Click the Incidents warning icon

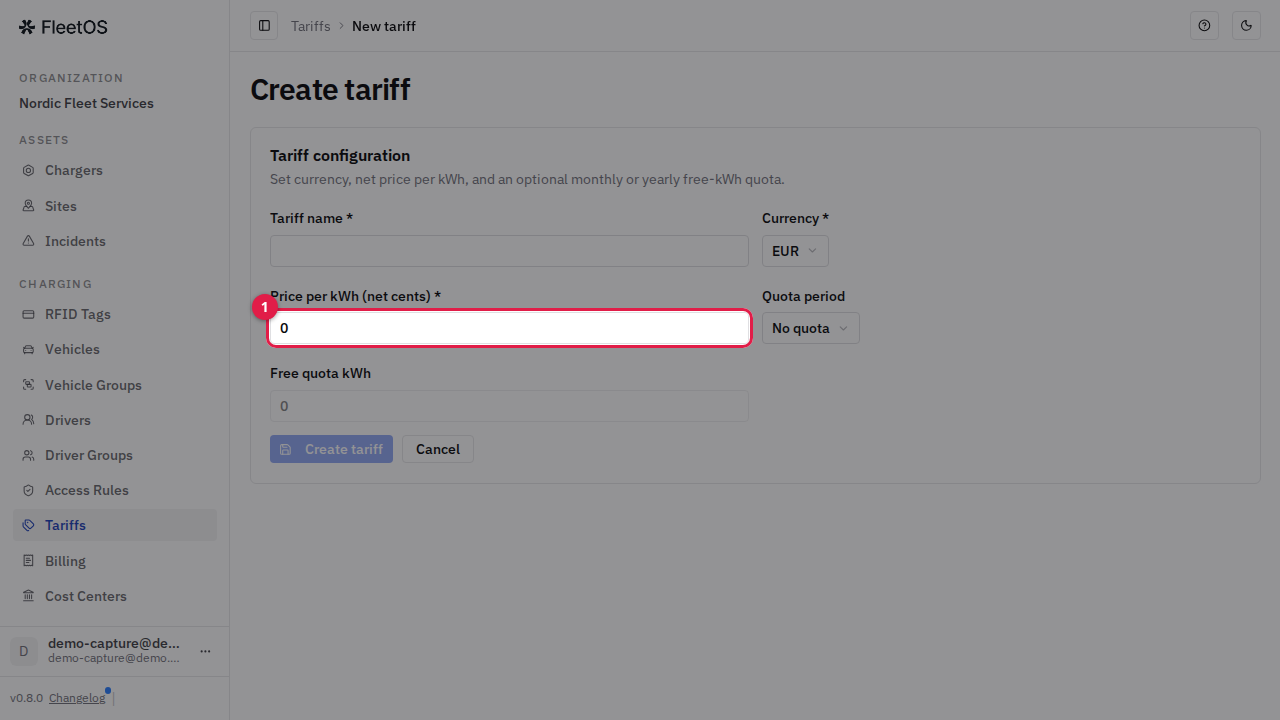(x=28, y=241)
